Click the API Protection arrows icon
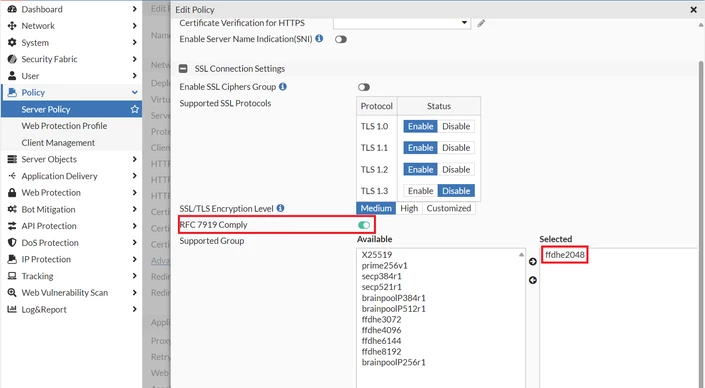Image resolution: width=705 pixels, height=388 pixels. point(12,226)
